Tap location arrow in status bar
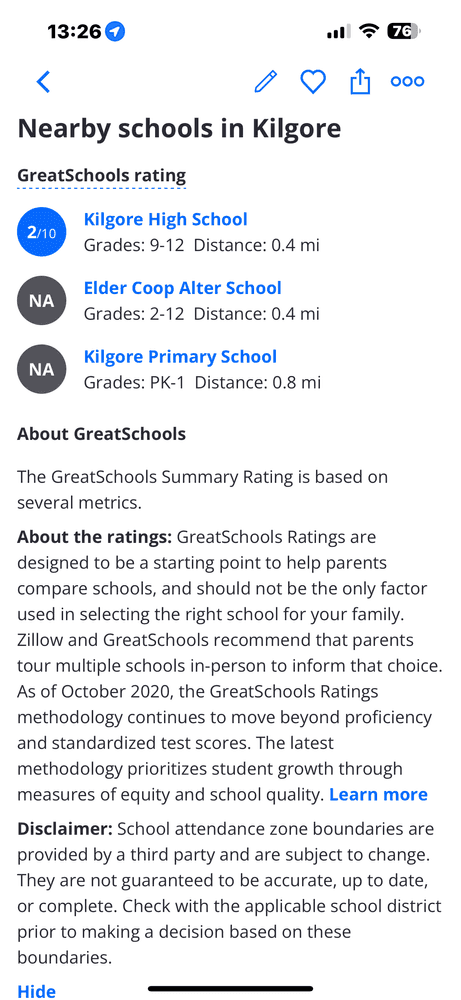The width and height of the screenshot is (461, 1000). [115, 31]
